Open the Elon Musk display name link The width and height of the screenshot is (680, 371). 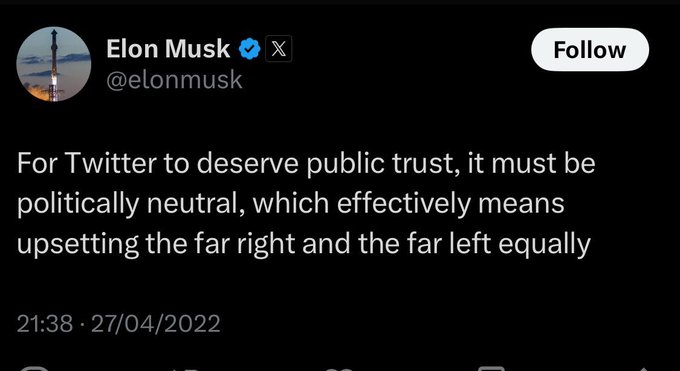pyautogui.click(x=168, y=49)
